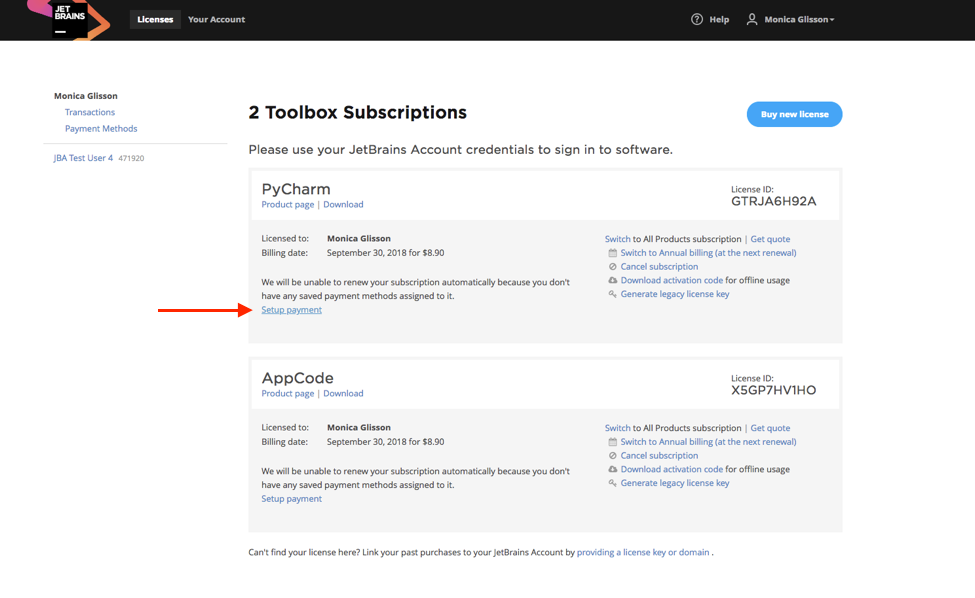
Task: Open Transactions in the sidebar
Action: 90,112
